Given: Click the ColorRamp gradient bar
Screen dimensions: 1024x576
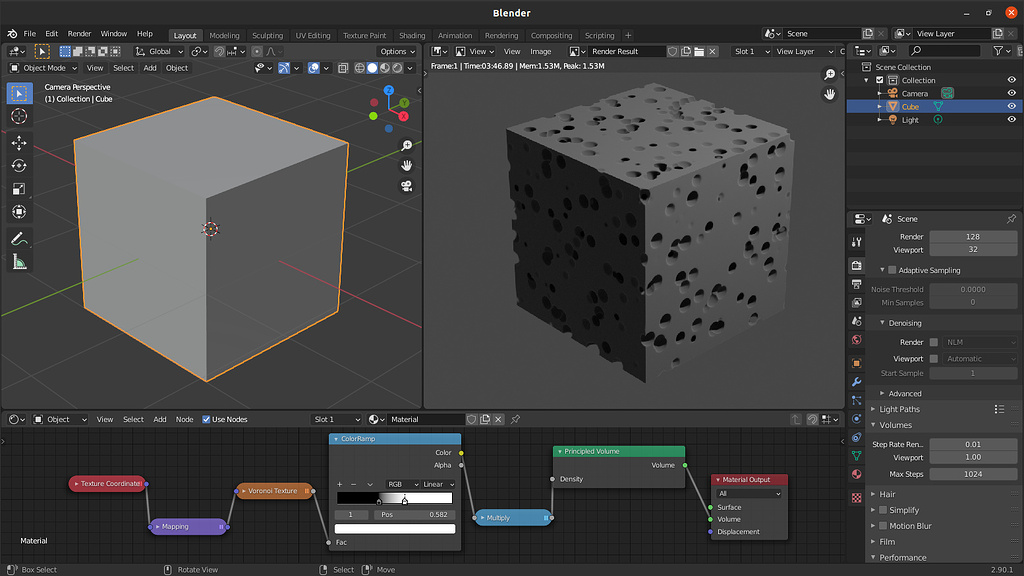Looking at the screenshot, I should click(x=394, y=498).
